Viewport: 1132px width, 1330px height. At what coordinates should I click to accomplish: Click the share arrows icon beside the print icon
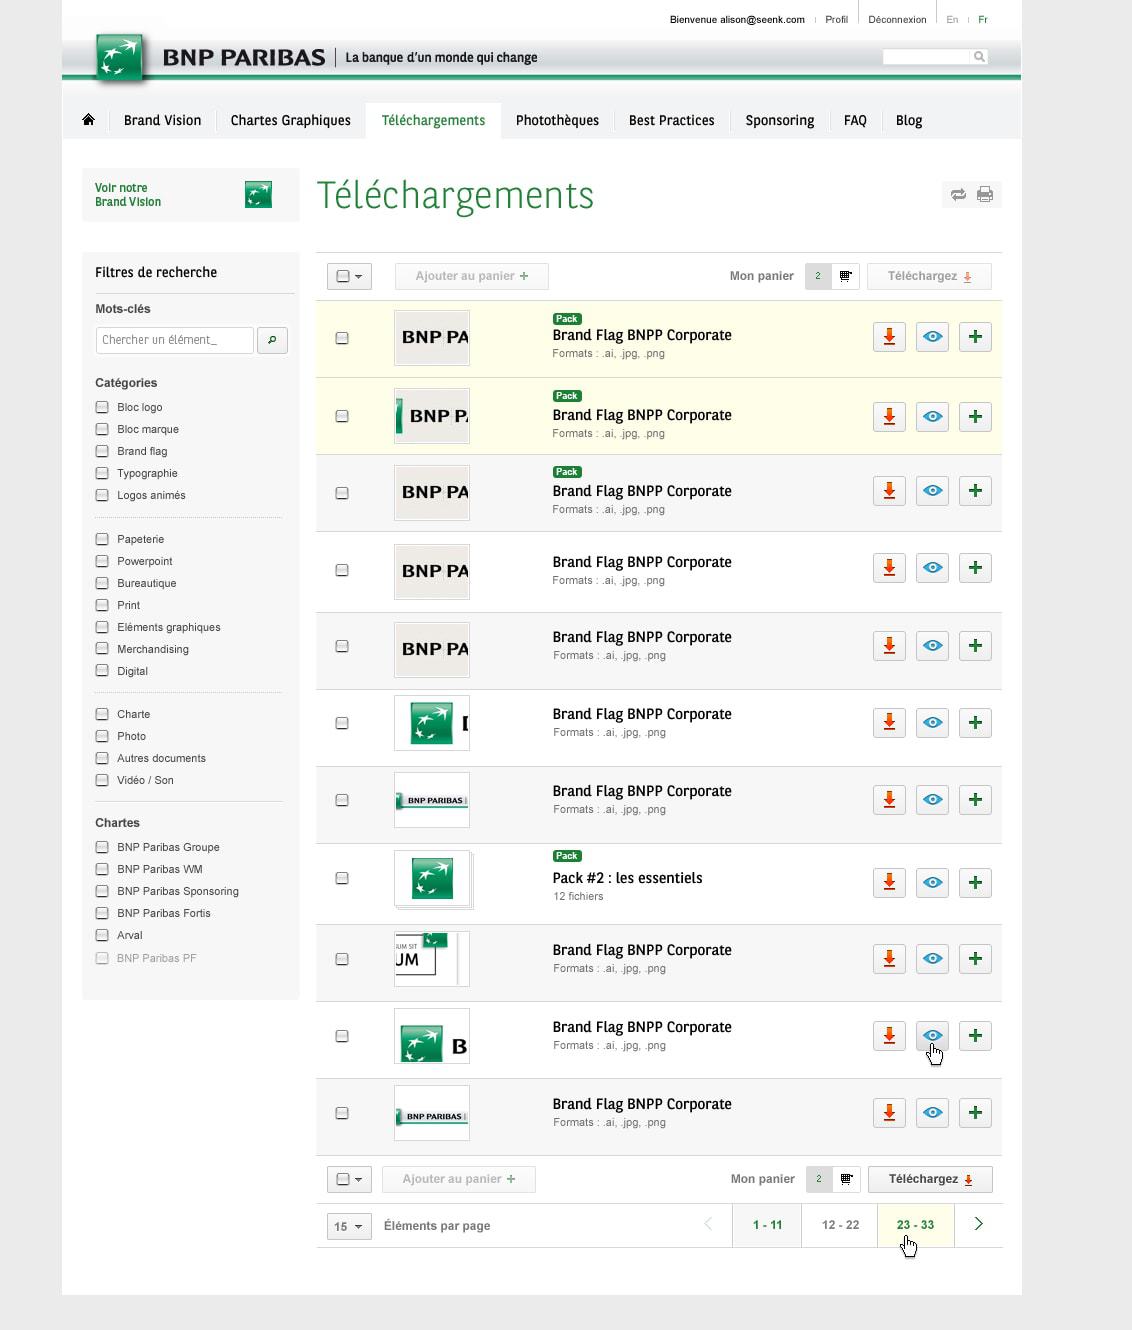click(x=958, y=195)
